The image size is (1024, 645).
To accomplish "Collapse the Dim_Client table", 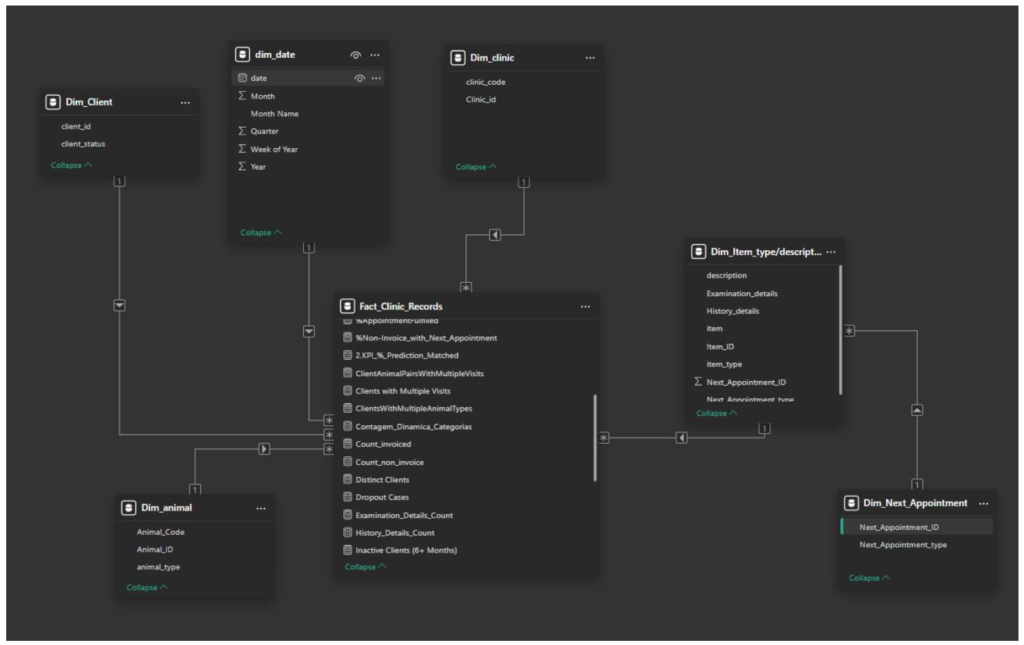I will click(x=71, y=165).
